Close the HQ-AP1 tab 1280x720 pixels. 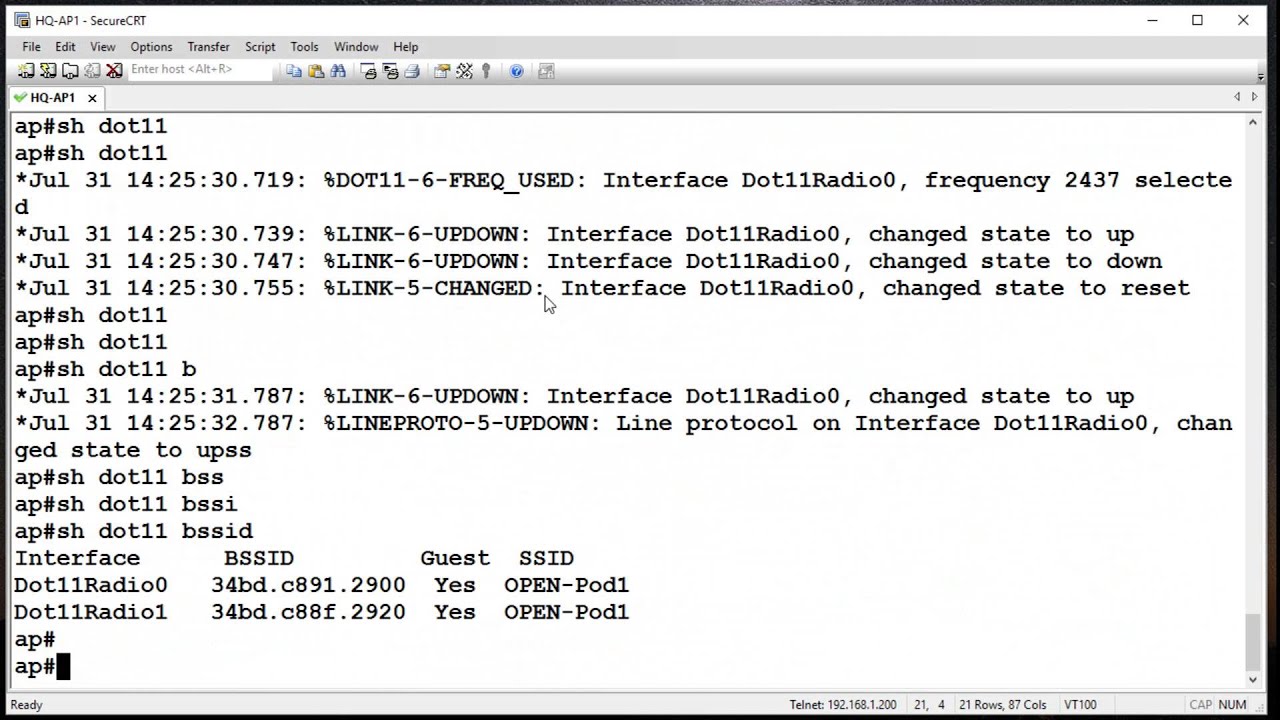pos(92,98)
